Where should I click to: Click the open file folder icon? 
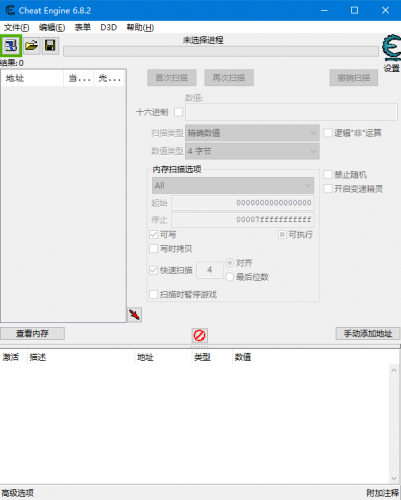[x=31, y=45]
